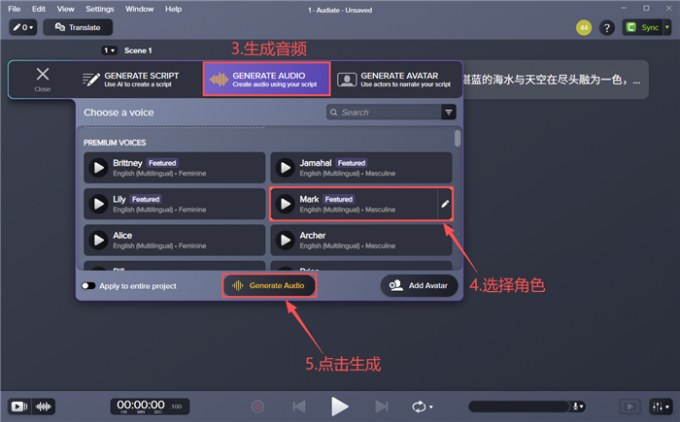Toggle the loop playback icon

[418, 407]
